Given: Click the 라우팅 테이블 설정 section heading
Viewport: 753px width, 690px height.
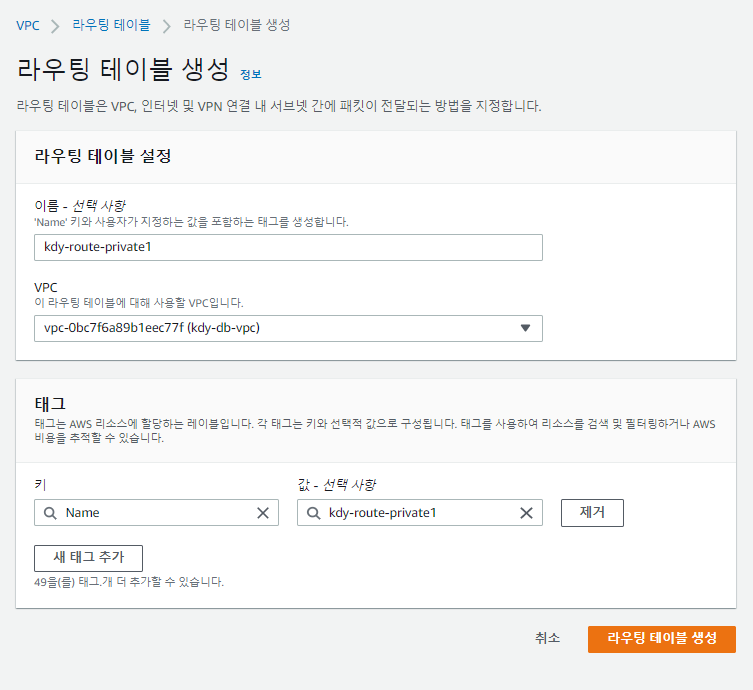Looking at the screenshot, I should (103, 156).
